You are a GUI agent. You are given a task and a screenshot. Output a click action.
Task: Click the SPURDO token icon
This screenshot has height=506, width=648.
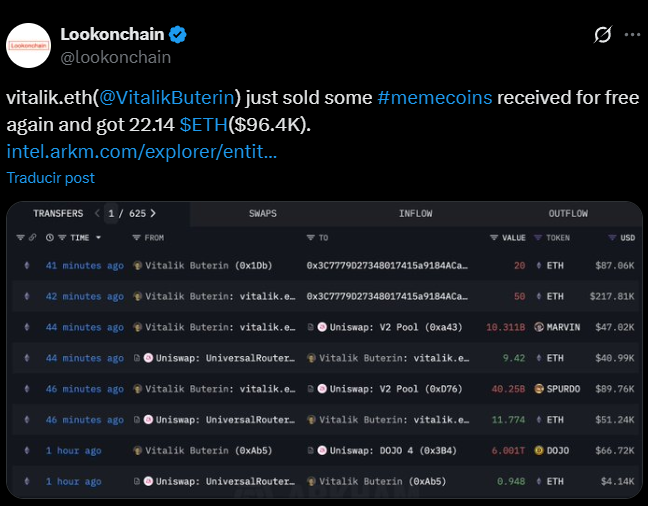[538, 389]
